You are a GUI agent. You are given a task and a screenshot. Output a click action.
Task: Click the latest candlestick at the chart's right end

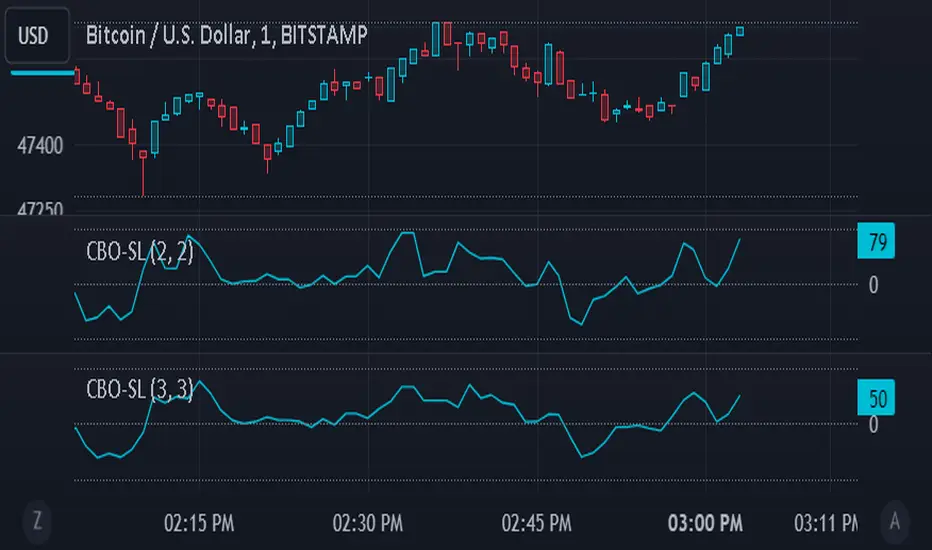point(740,31)
